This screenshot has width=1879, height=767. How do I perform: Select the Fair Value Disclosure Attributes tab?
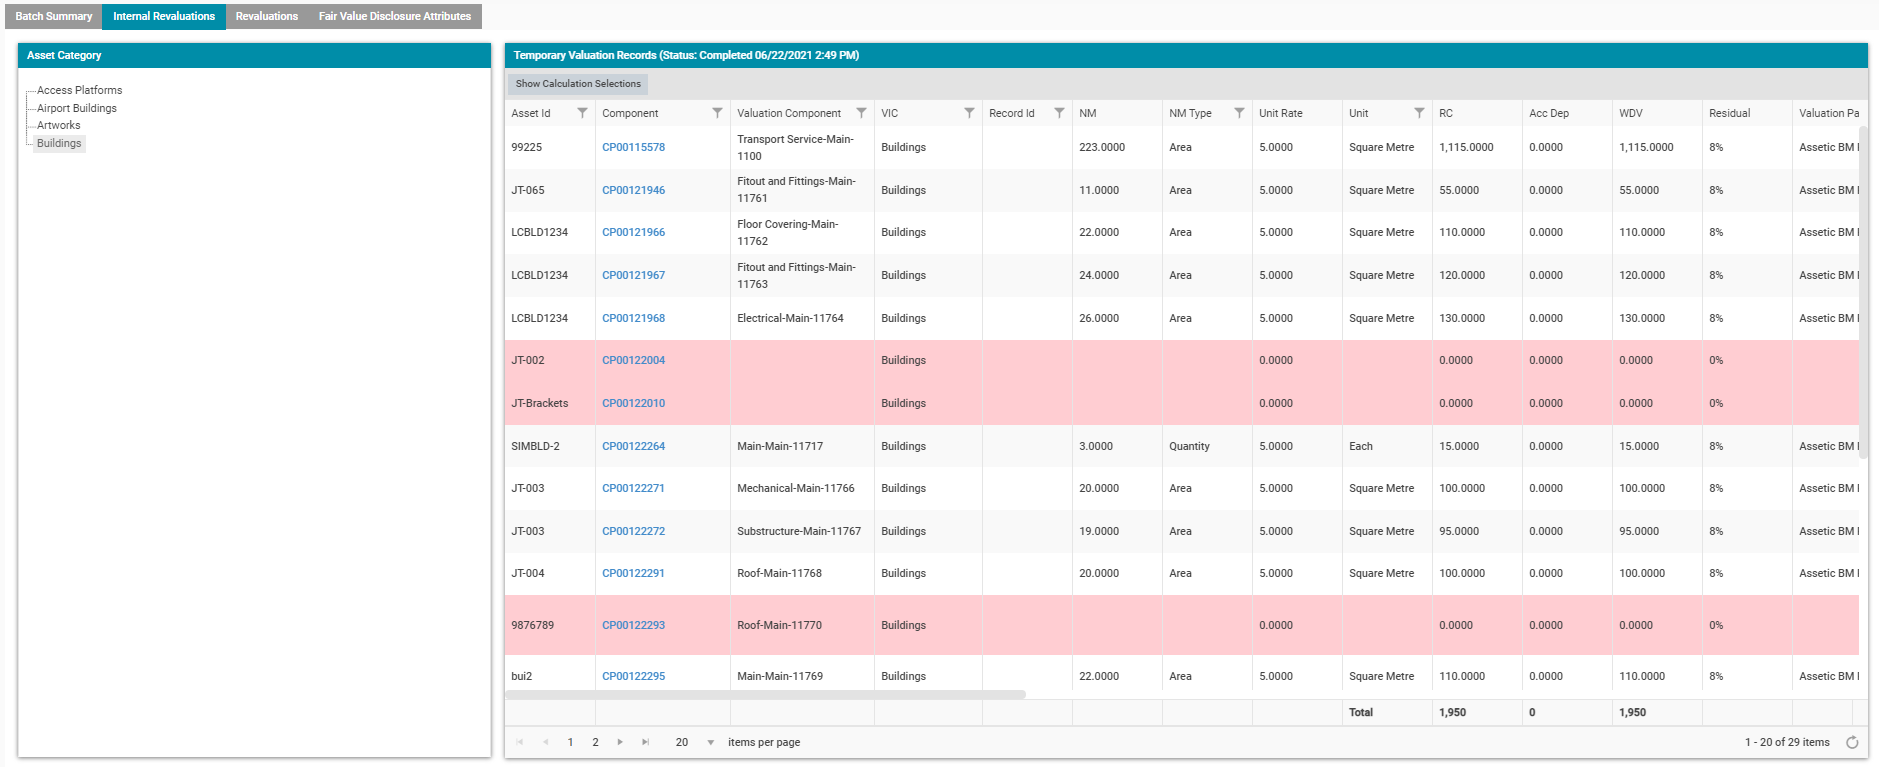394,16
